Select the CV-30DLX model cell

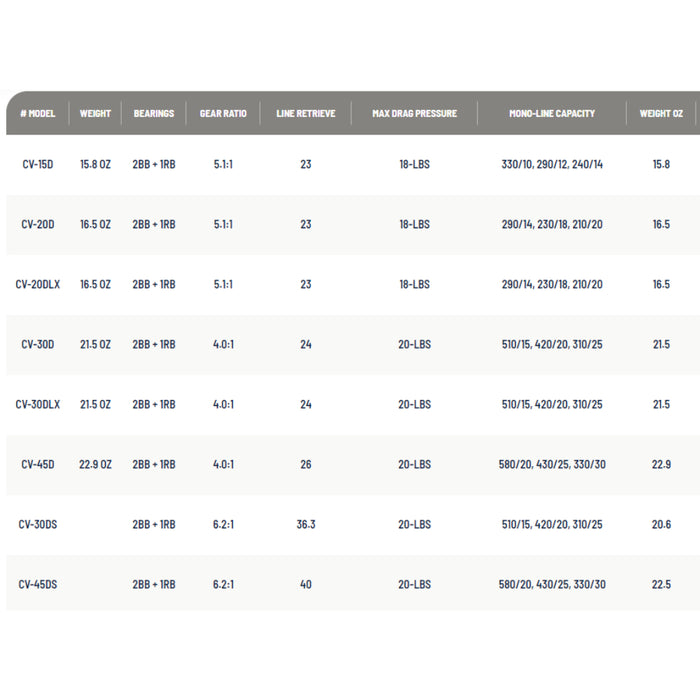tap(38, 404)
